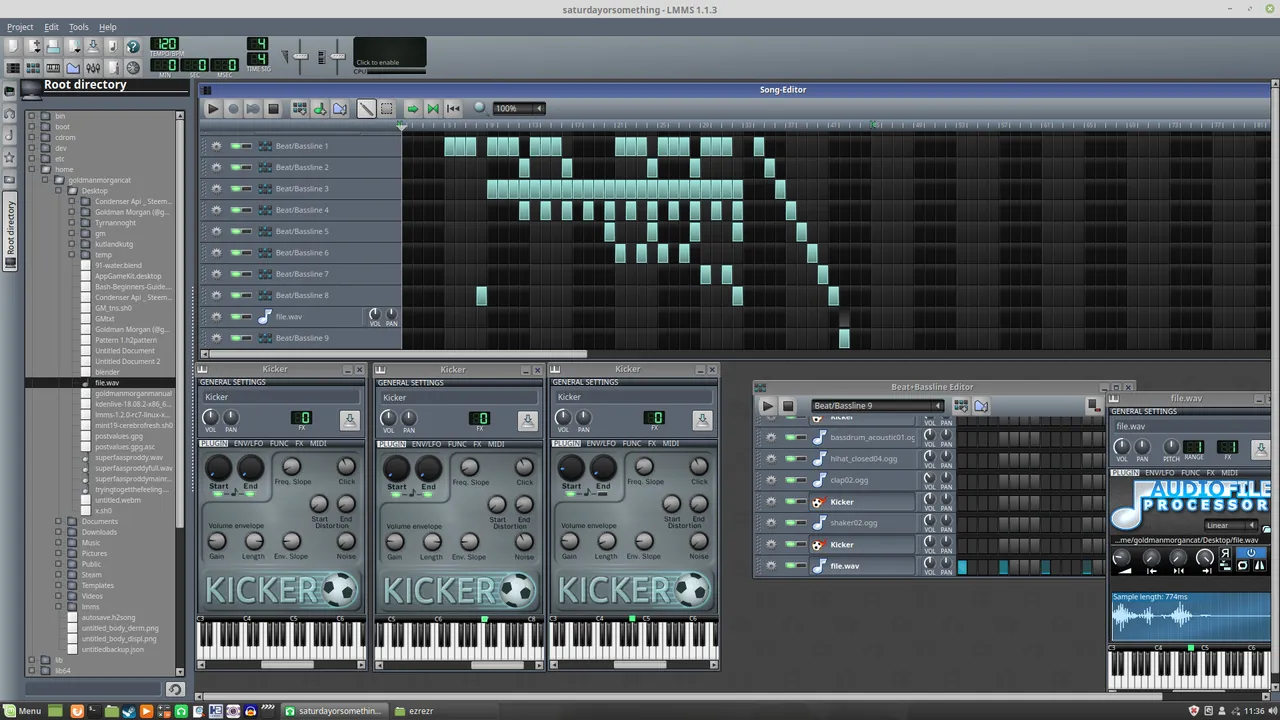Export the current project to audio
Image resolution: width=1280 pixels, height=720 pixels.
click(113, 46)
